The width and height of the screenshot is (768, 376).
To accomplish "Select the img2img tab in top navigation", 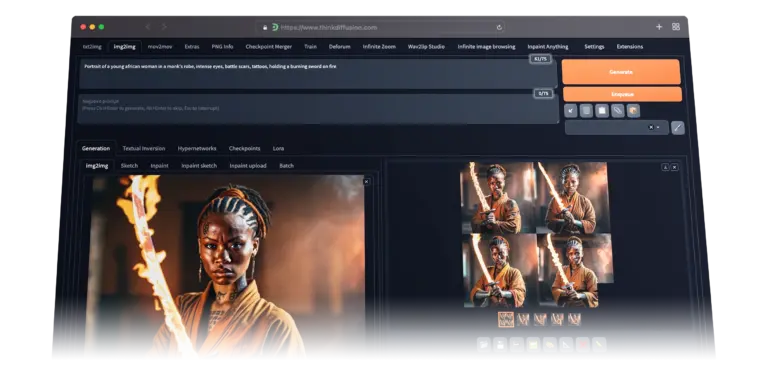I will pos(124,47).
